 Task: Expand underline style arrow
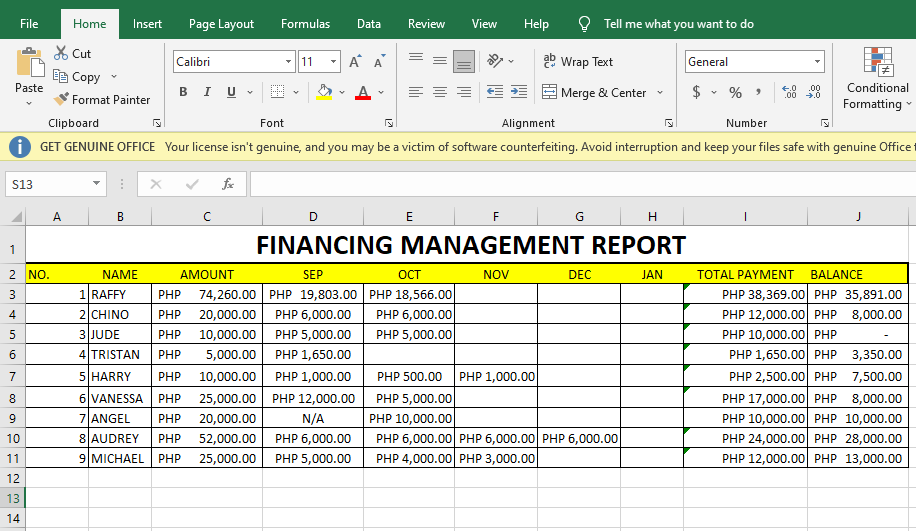pos(250,92)
